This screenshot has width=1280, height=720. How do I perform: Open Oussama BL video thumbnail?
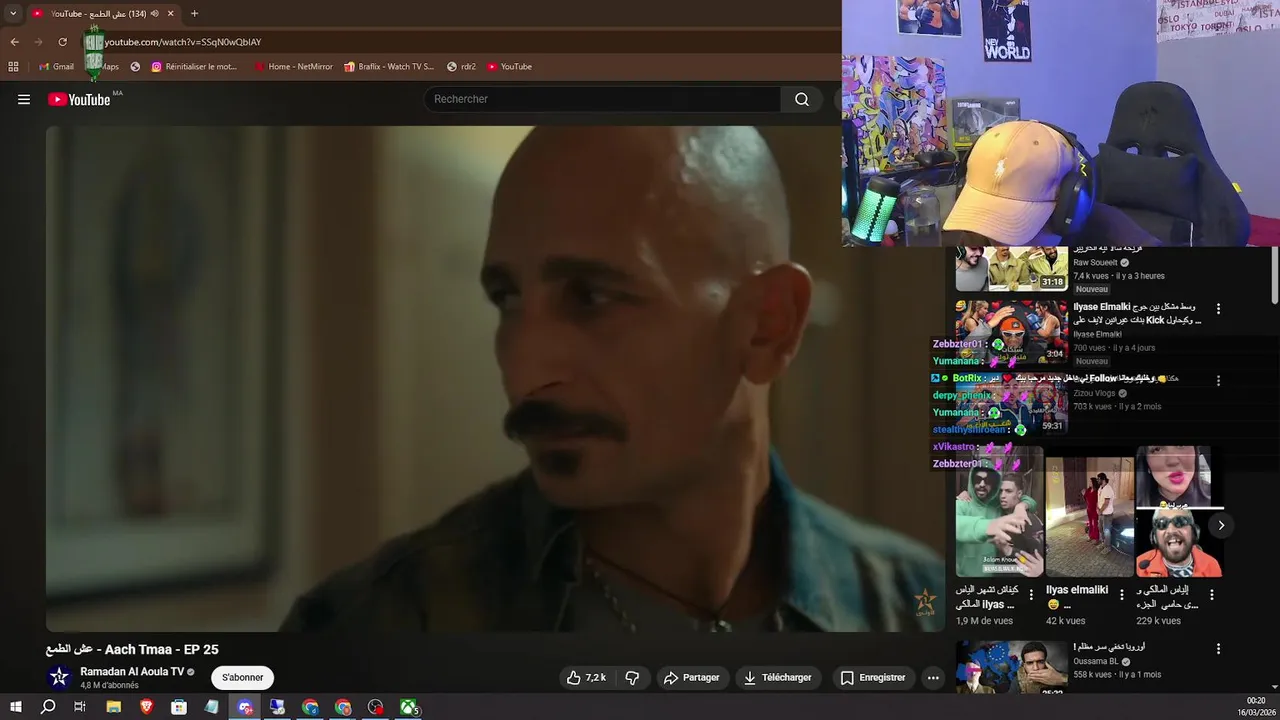(1011, 668)
